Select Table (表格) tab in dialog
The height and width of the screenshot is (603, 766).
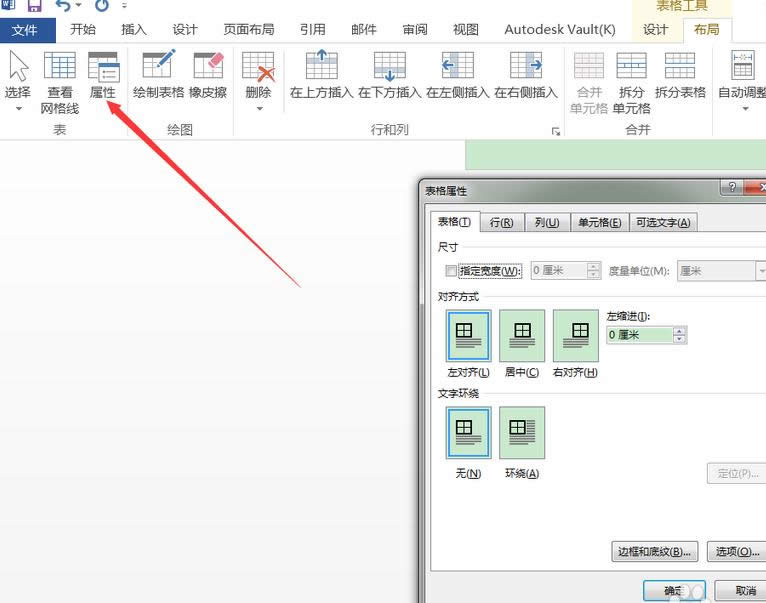454,222
